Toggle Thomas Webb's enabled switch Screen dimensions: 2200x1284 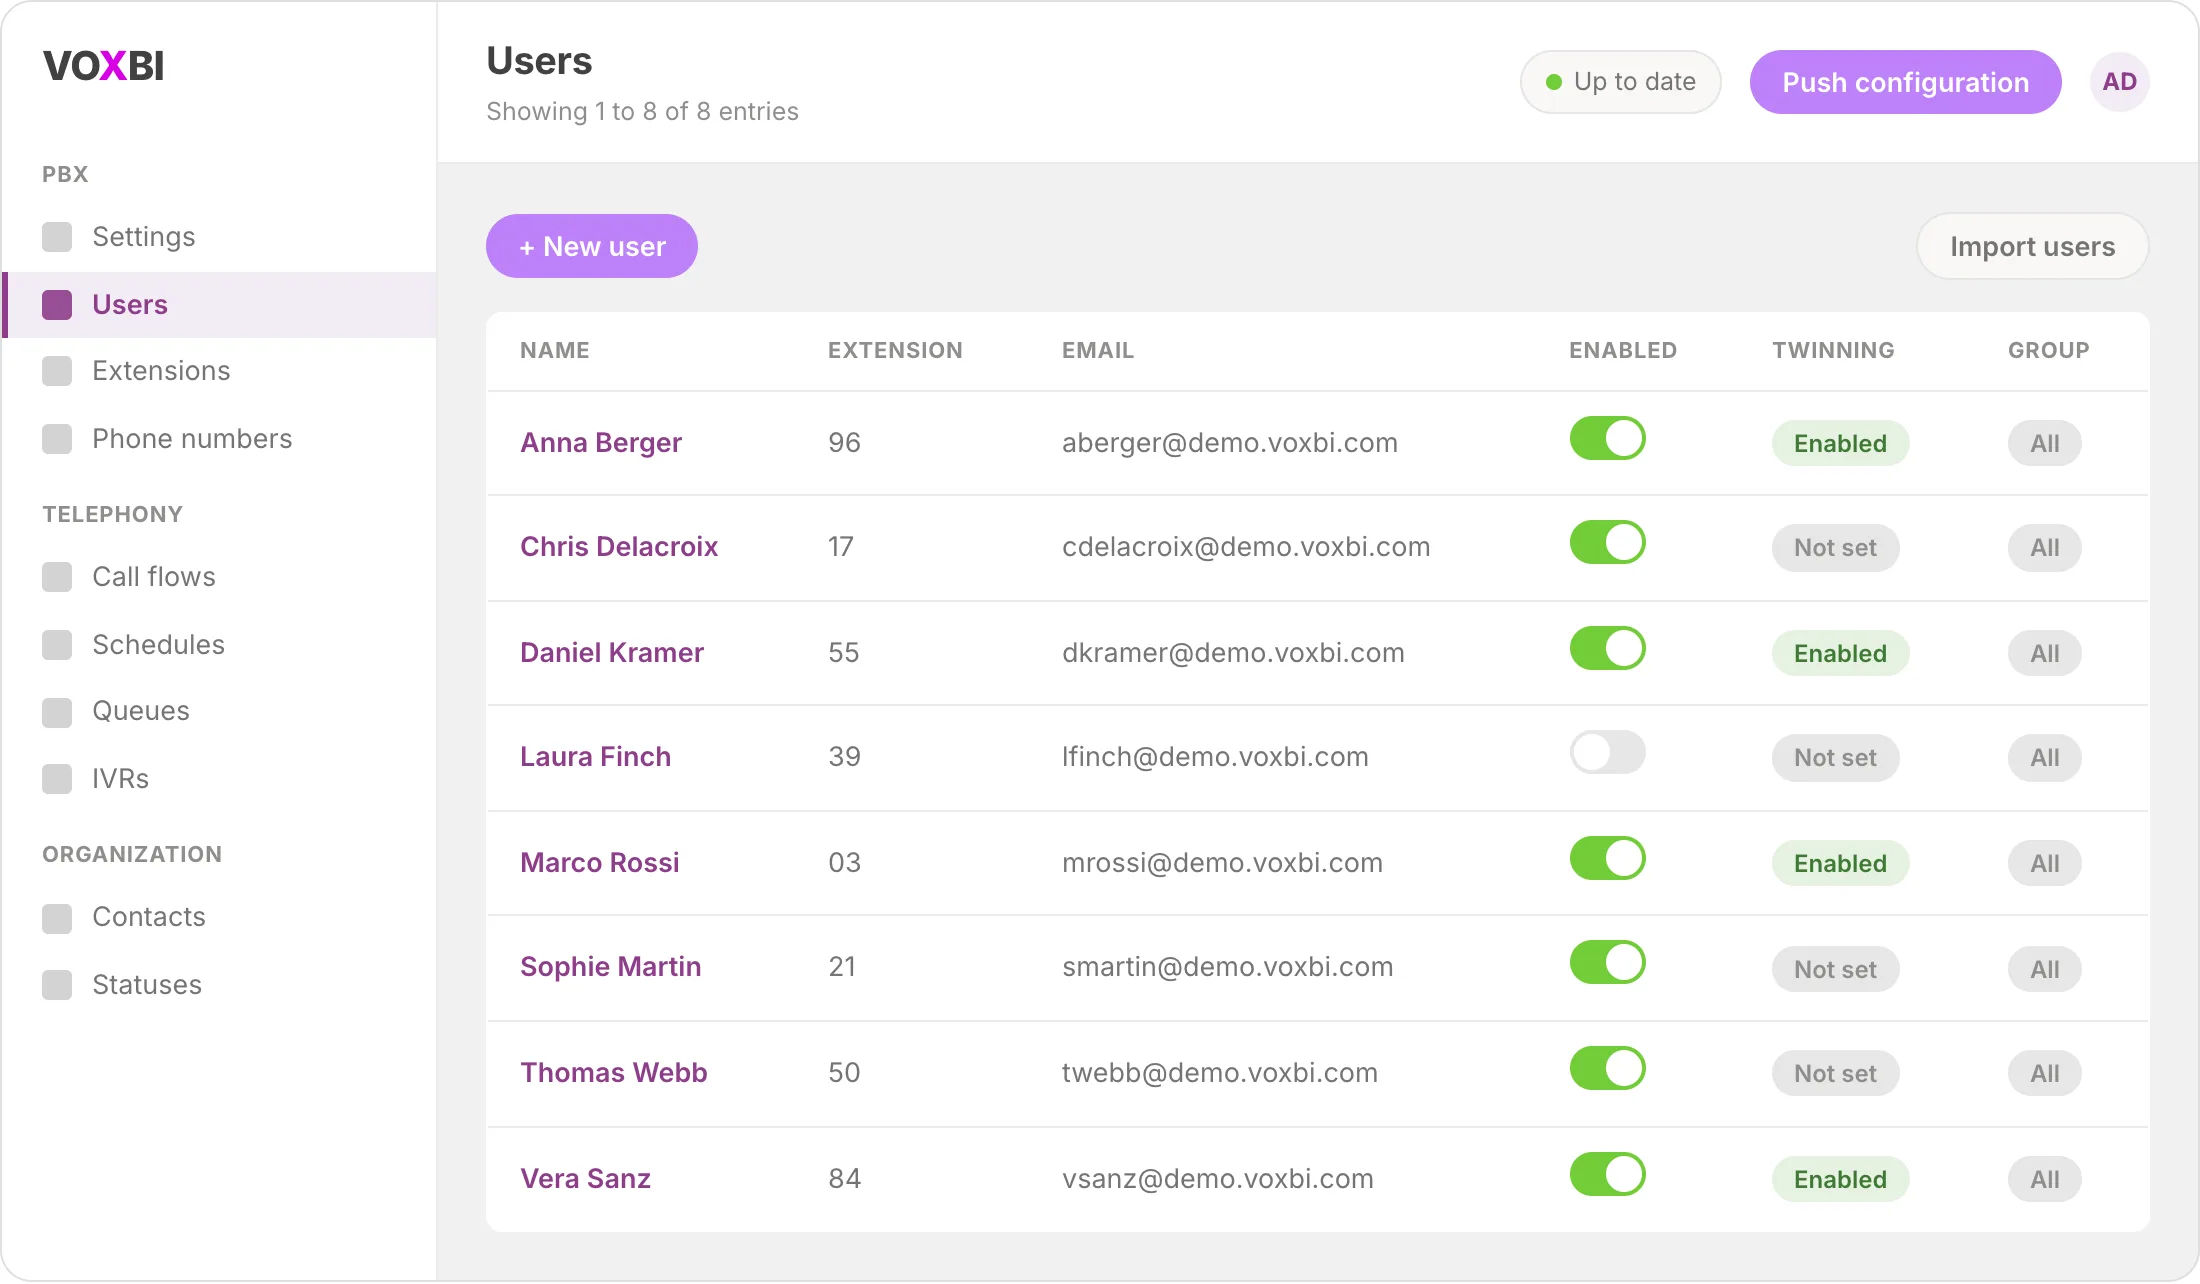pyautogui.click(x=1607, y=1069)
